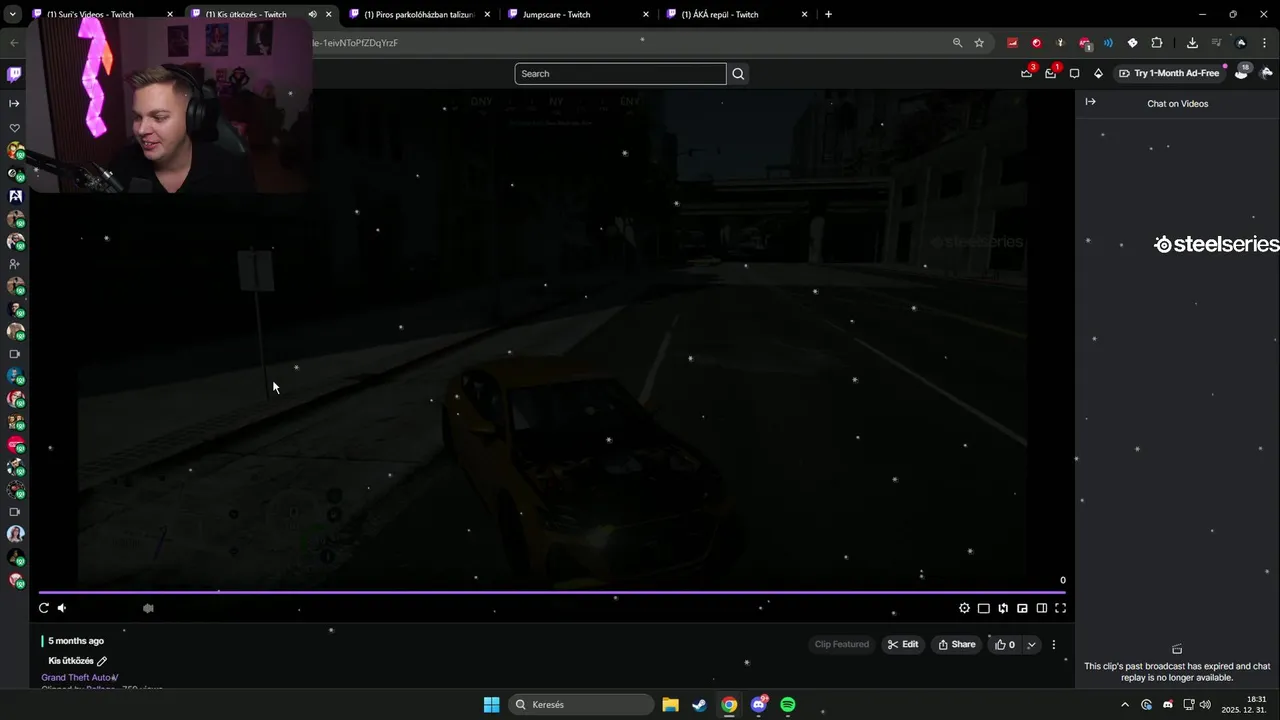Viewport: 1280px width, 720px height.
Task: Click the red chart extension icon
Action: pos(1012,43)
